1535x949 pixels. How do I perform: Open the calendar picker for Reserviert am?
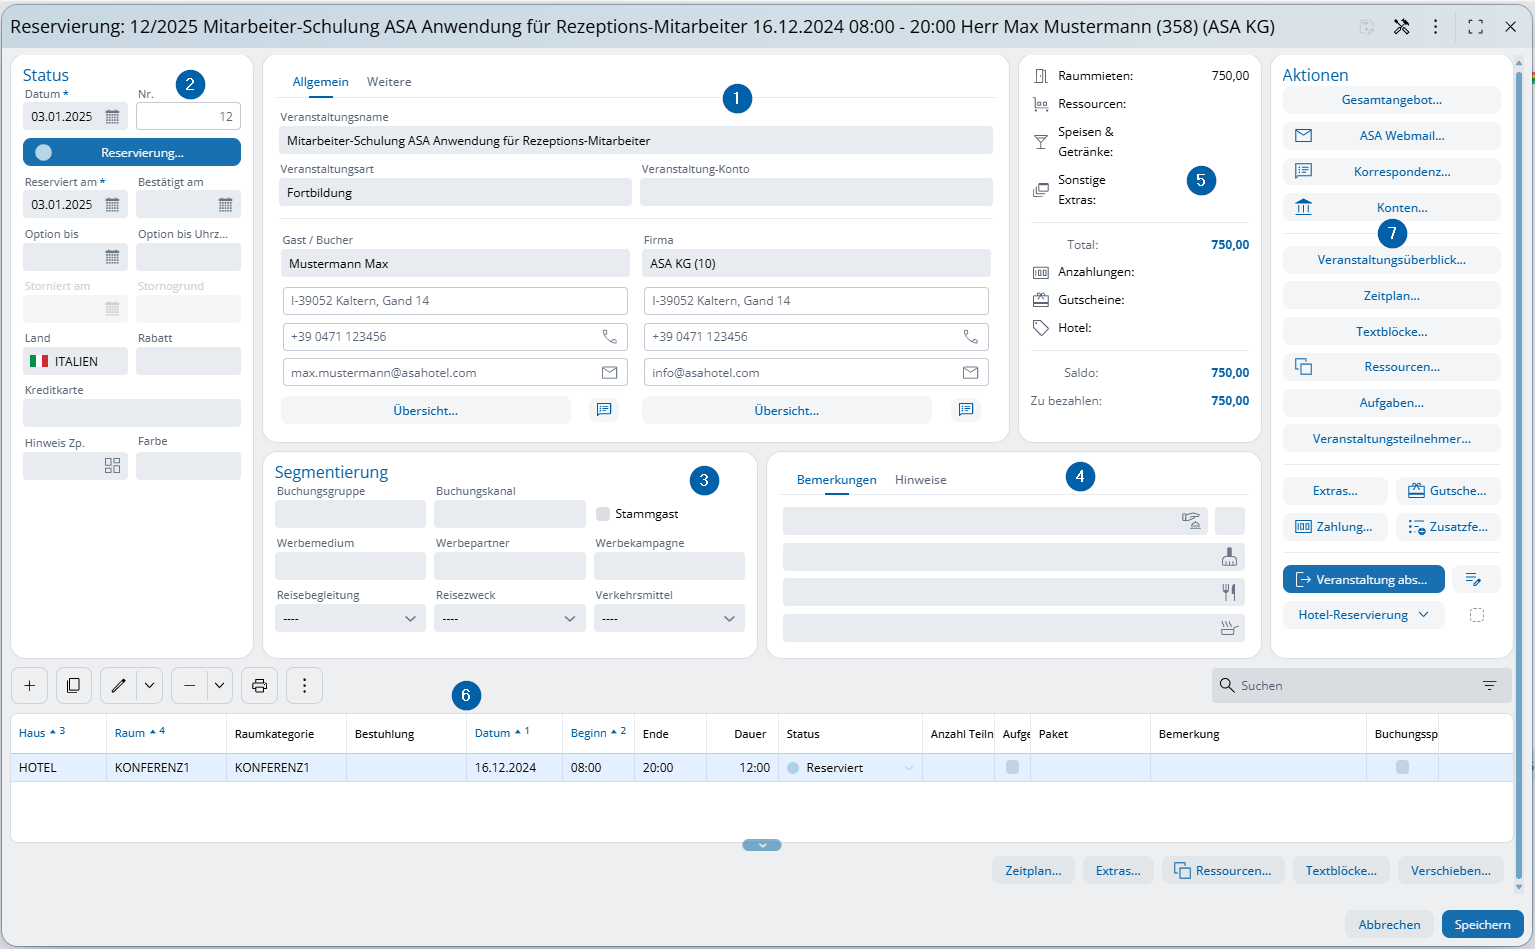pyautogui.click(x=112, y=205)
